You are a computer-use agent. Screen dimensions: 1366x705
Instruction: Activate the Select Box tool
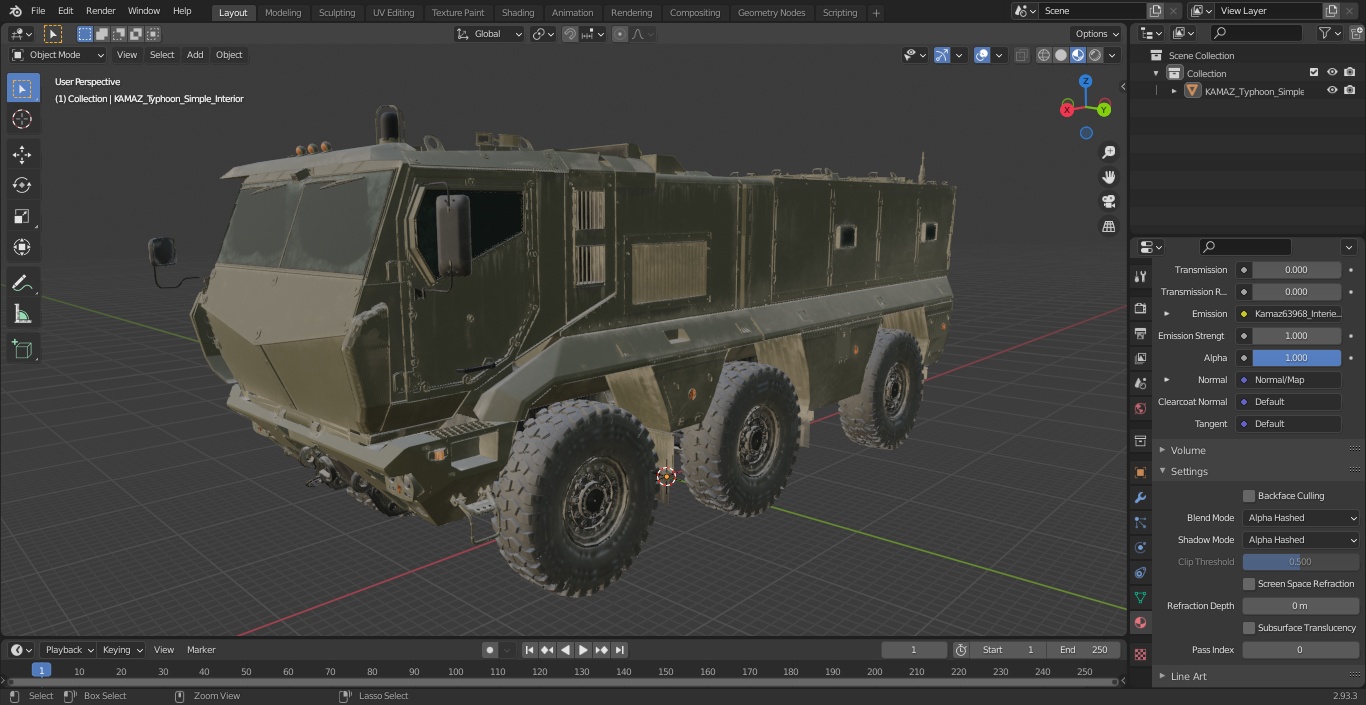(x=22, y=88)
